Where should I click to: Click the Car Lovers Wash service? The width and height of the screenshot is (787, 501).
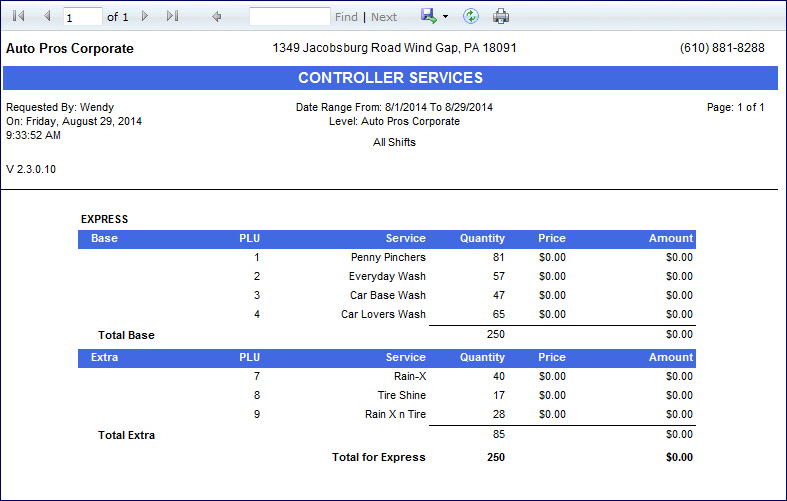383,315
